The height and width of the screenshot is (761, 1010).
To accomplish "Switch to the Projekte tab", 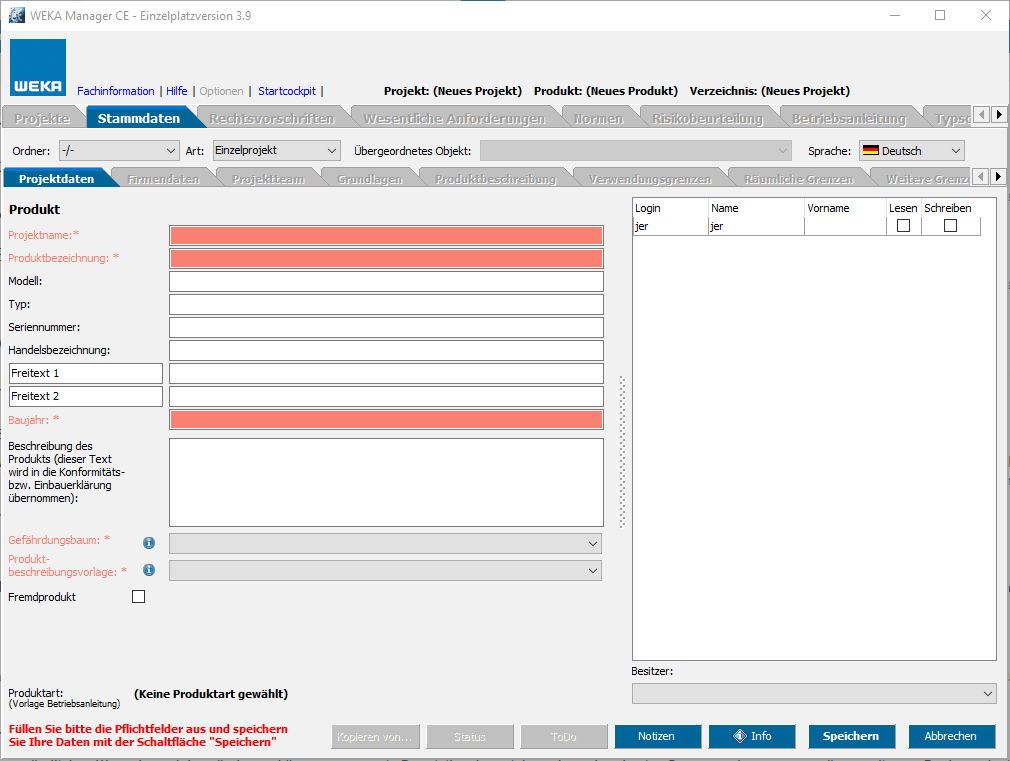I will (42, 118).
